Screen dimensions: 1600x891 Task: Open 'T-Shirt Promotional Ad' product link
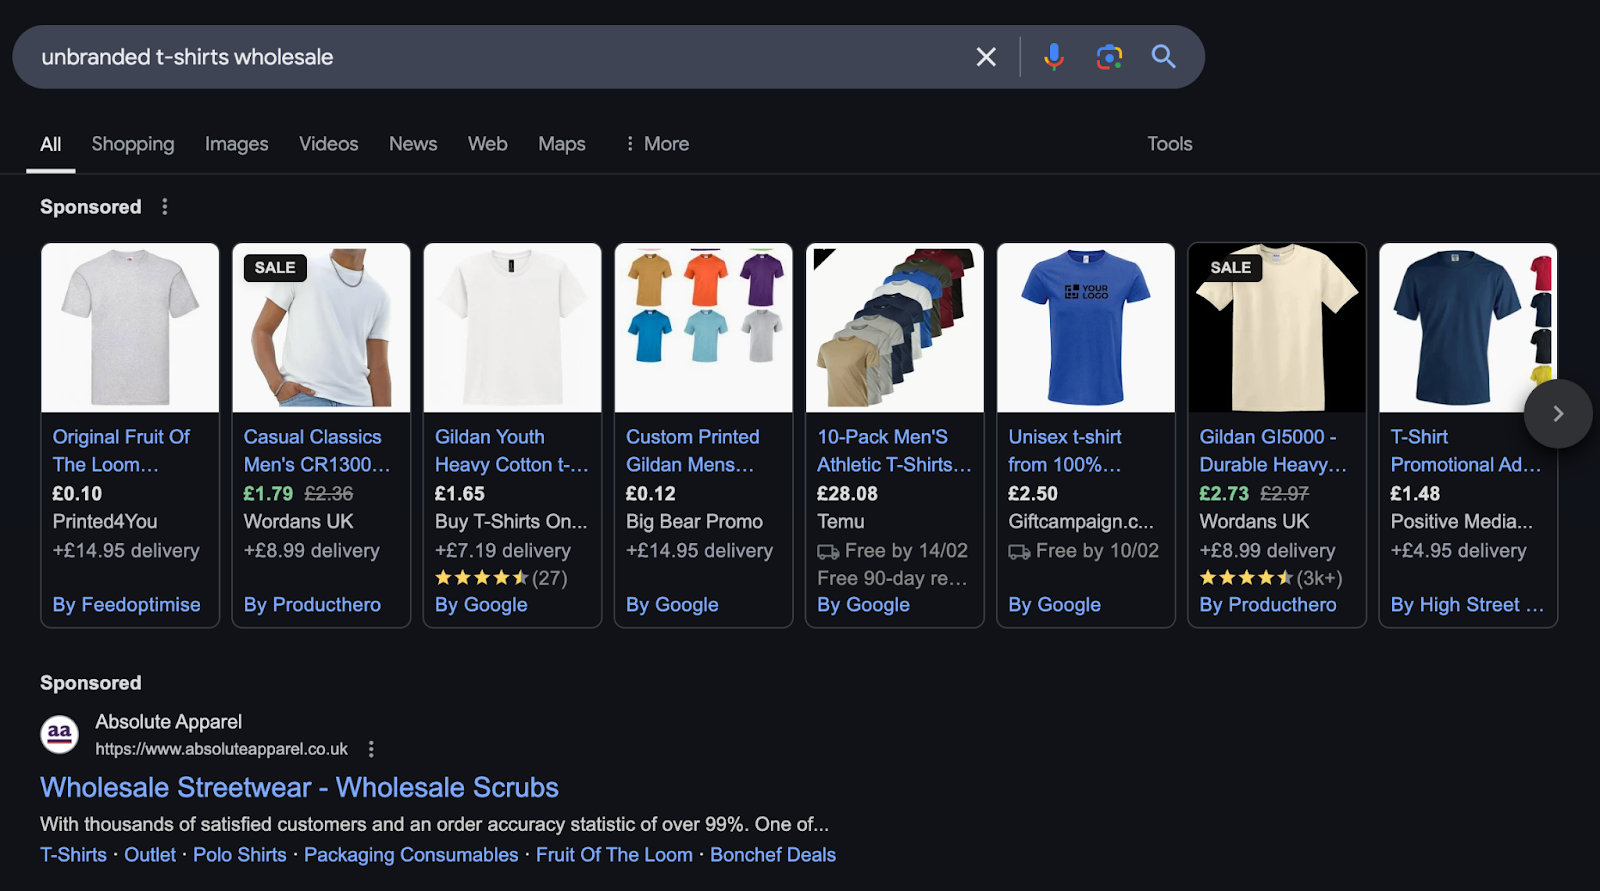[1466, 451]
